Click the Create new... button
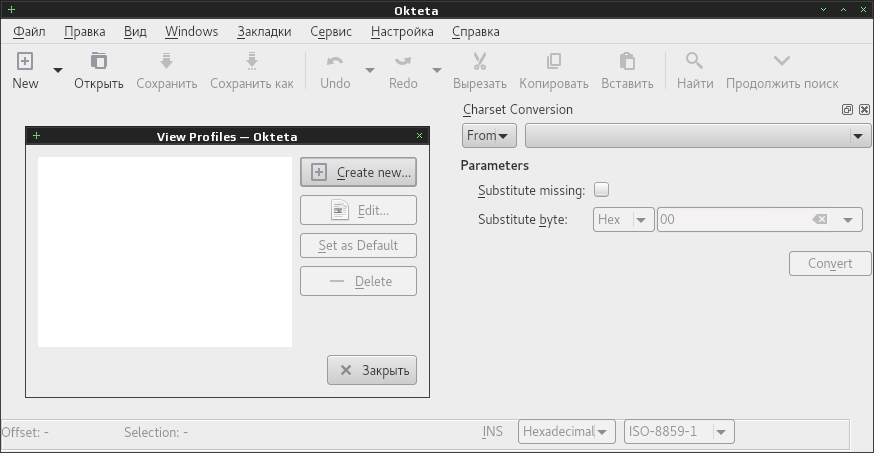This screenshot has width=874, height=453. [358, 172]
